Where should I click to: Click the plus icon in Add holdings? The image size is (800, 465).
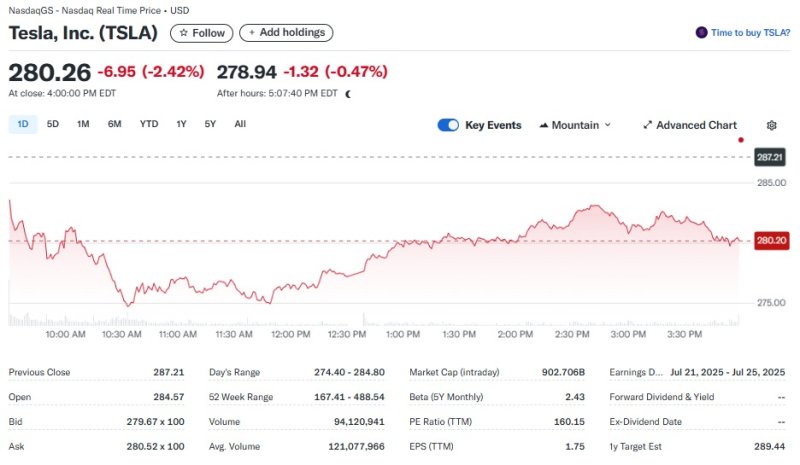tap(252, 33)
